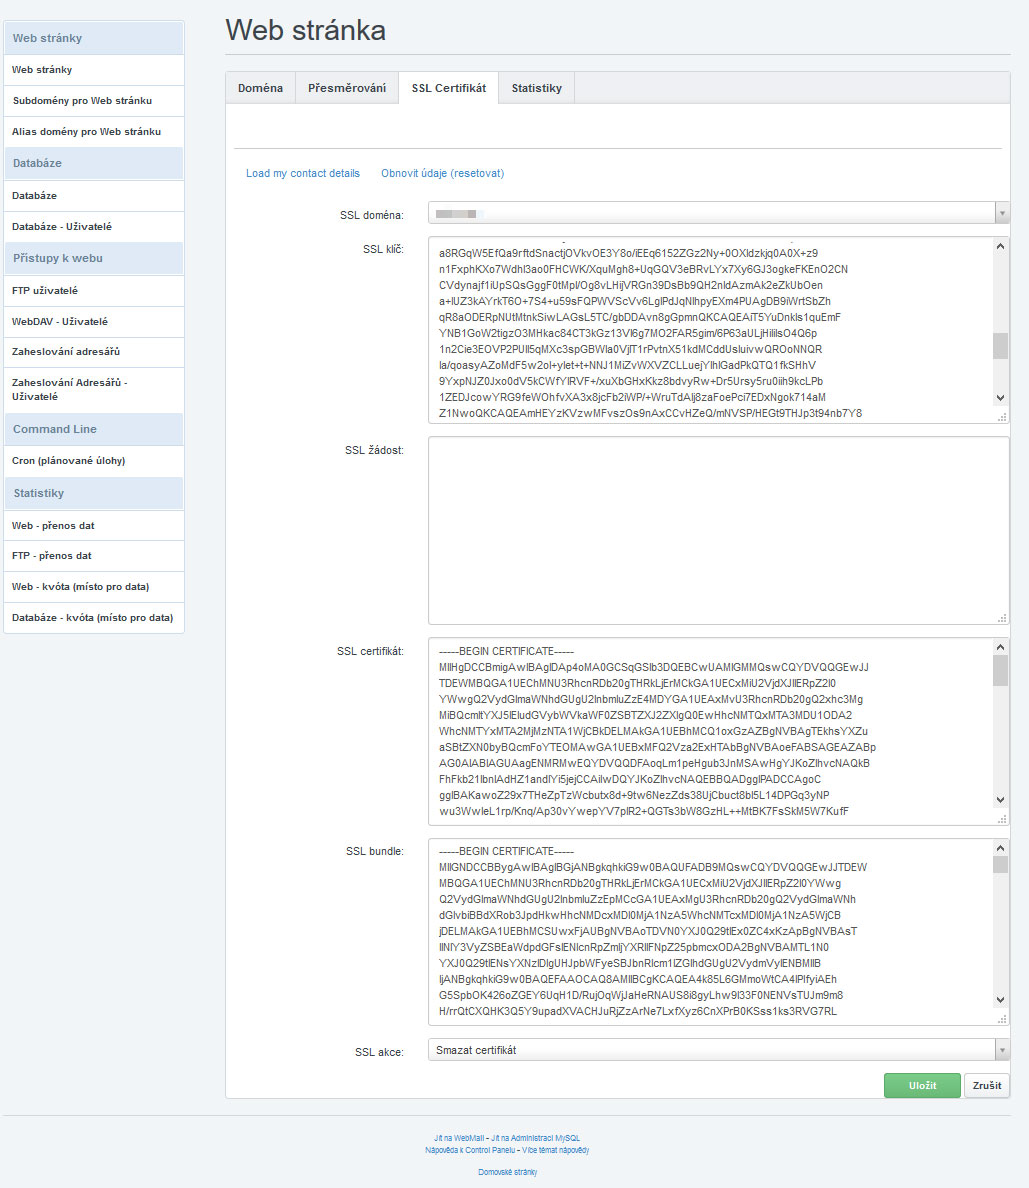Open the Přesměrování tab
Viewport: 1029px width, 1188px height.
pyautogui.click(x=346, y=88)
